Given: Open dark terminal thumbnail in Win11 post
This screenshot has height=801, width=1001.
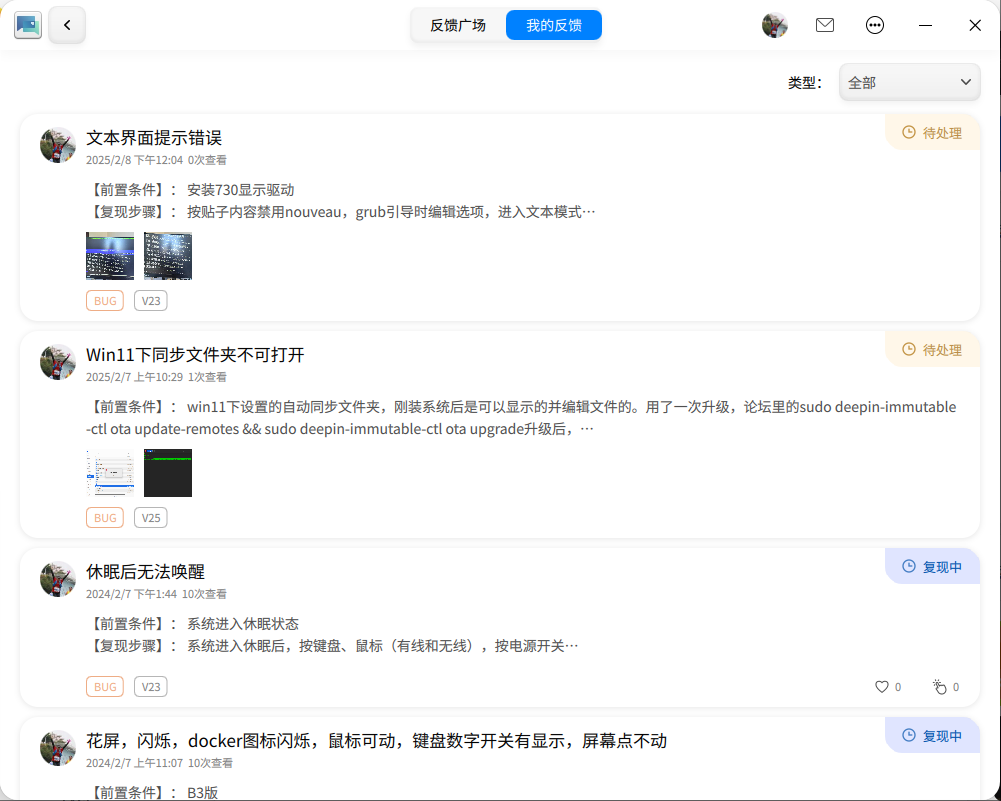Looking at the screenshot, I should (168, 473).
